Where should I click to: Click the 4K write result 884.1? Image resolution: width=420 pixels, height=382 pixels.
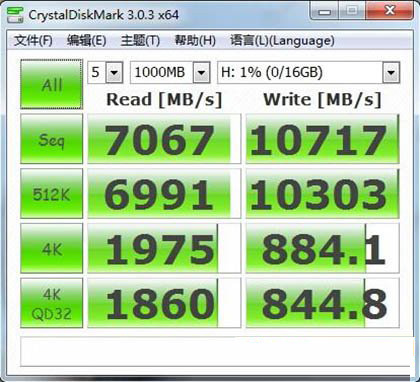[322, 248]
